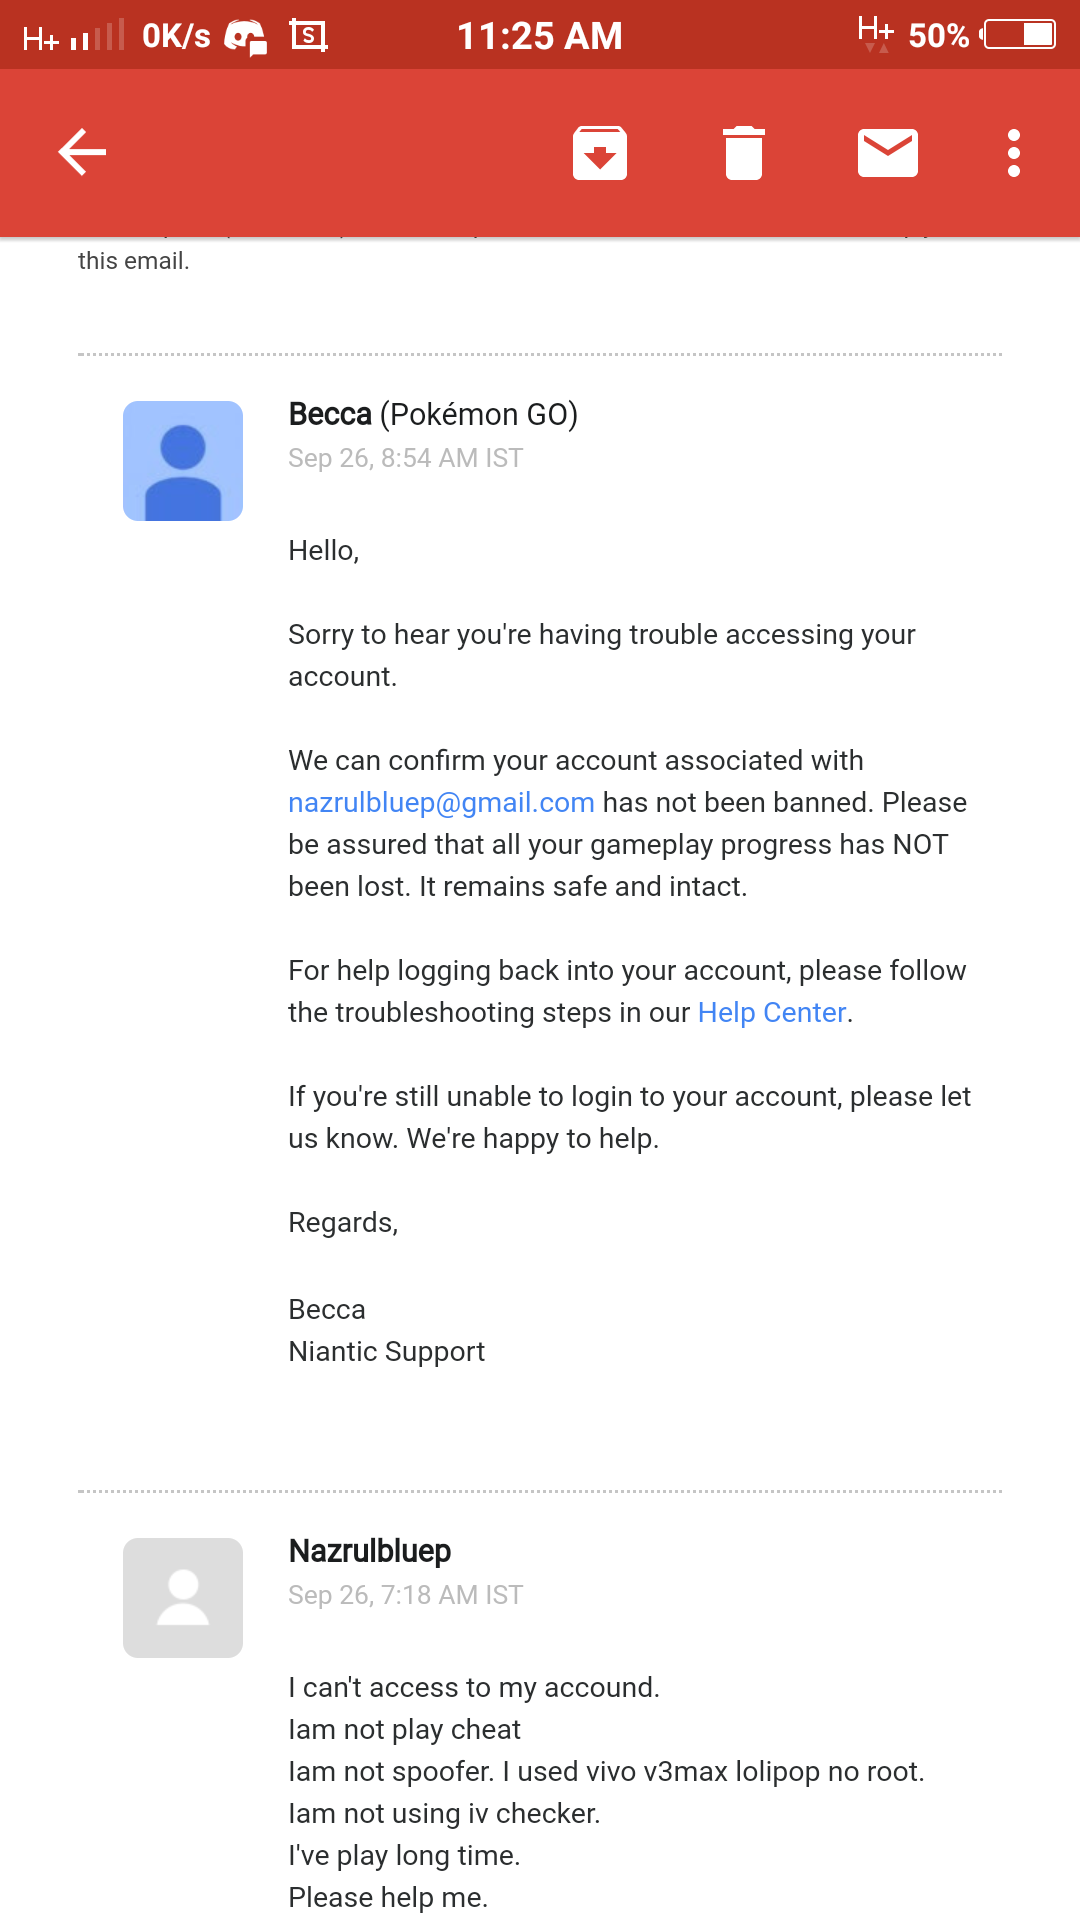The image size is (1080, 1920).
Task: Tap the 'I can't access to my accound' message
Action: point(474,1688)
